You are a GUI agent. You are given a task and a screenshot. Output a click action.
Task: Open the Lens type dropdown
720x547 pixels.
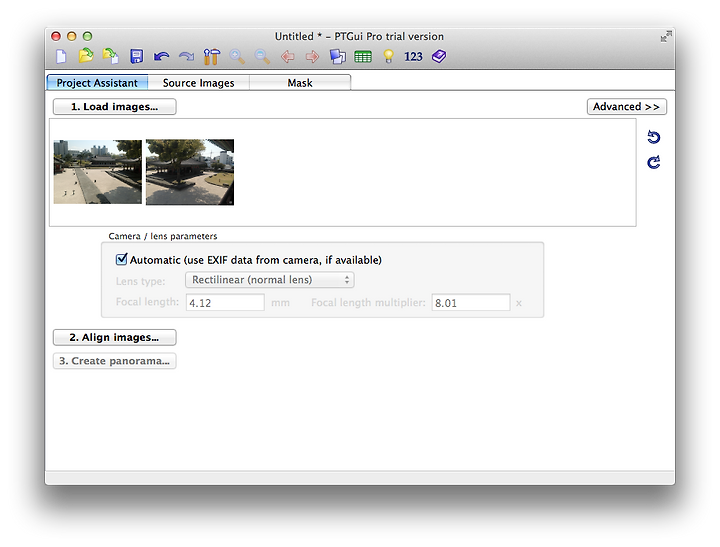pos(270,280)
